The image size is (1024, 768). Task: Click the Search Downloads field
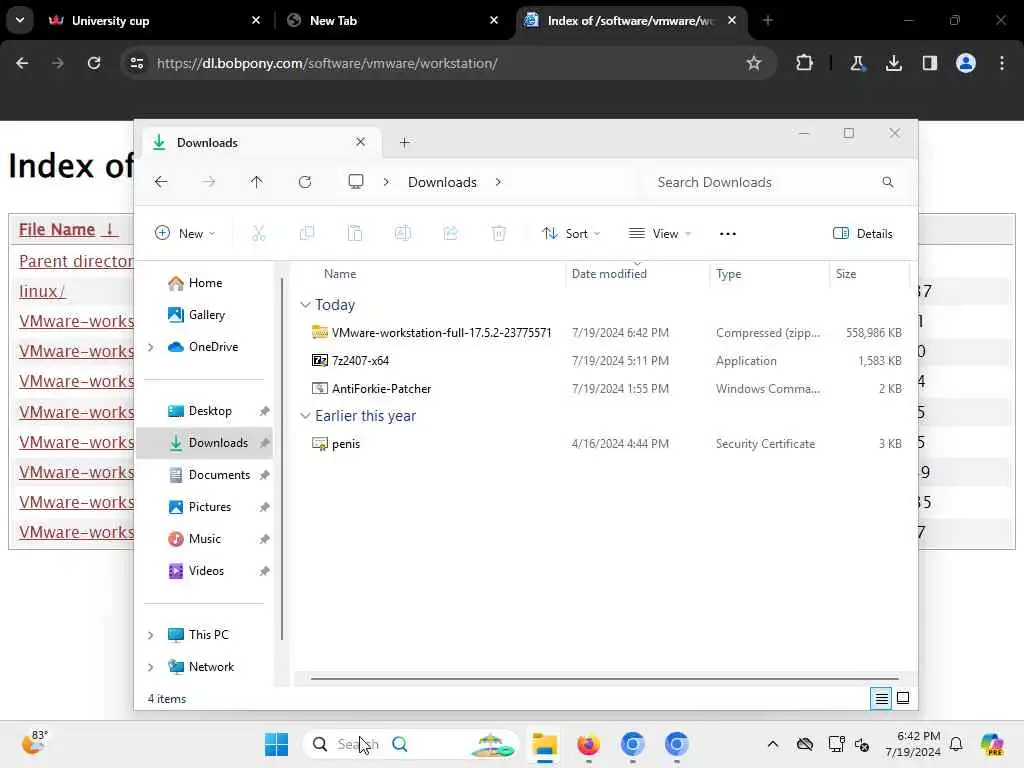(x=775, y=182)
